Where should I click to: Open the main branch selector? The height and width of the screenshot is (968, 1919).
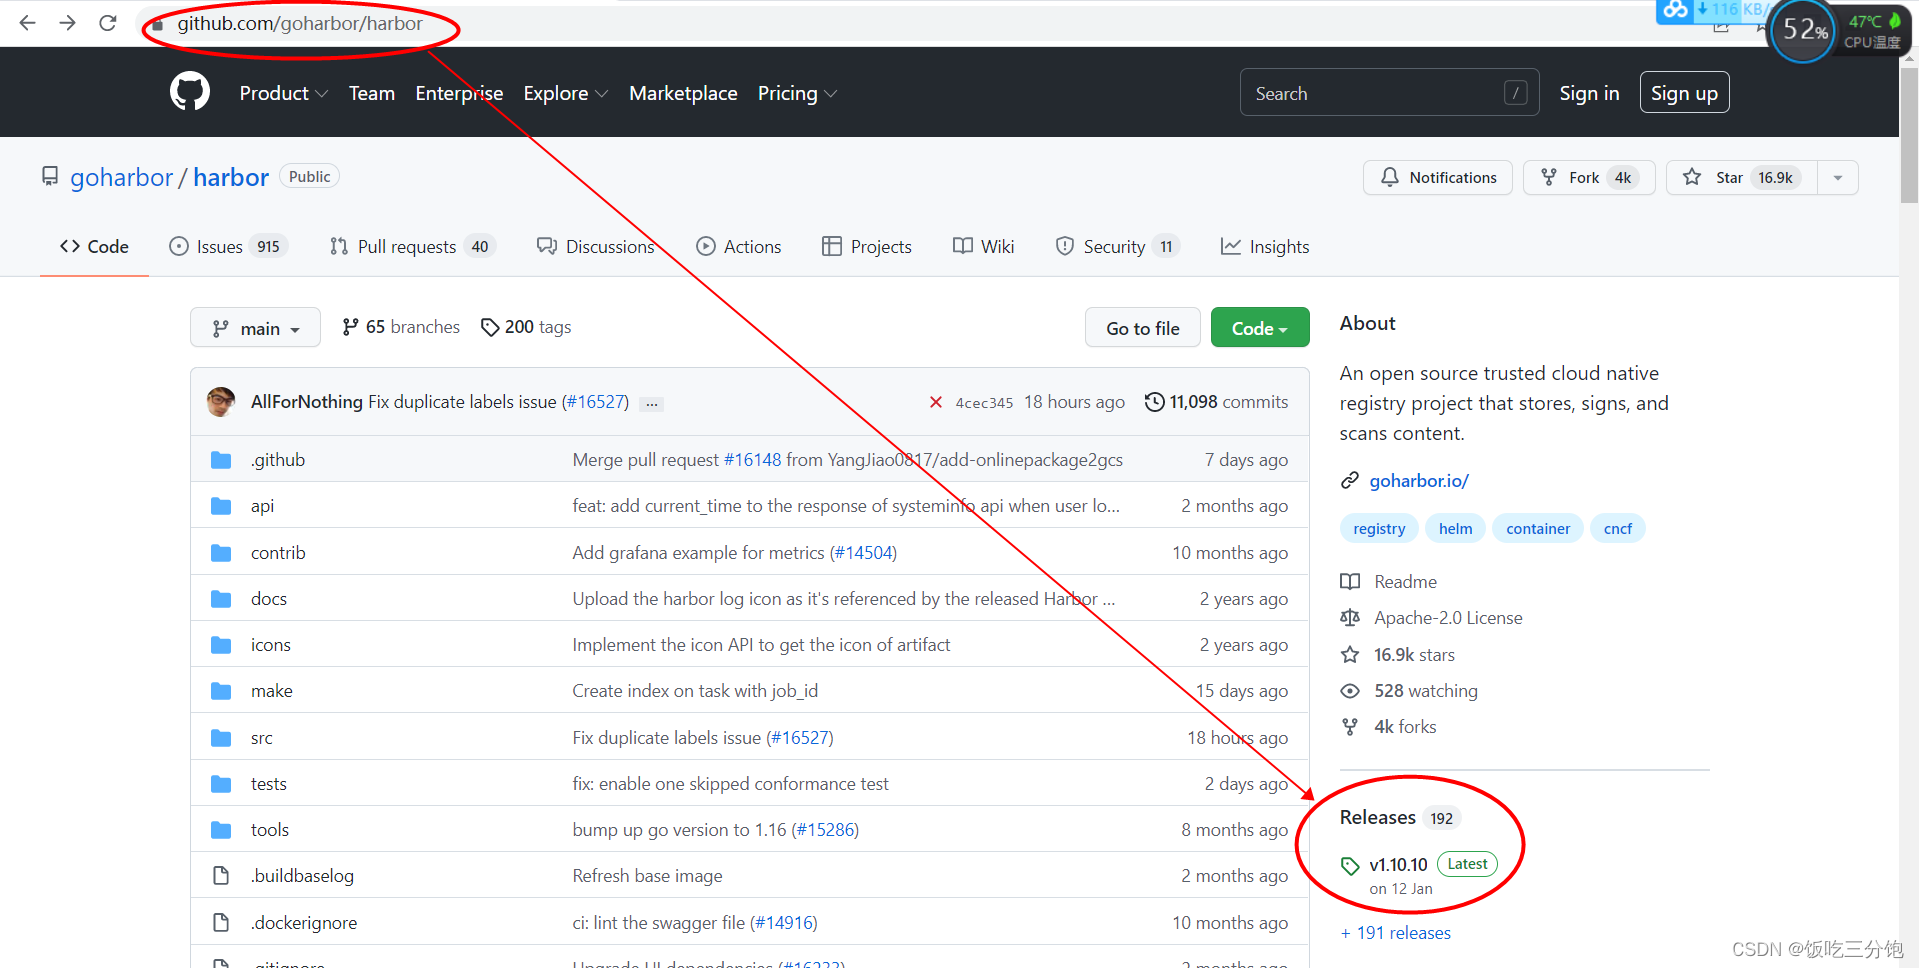click(x=255, y=328)
